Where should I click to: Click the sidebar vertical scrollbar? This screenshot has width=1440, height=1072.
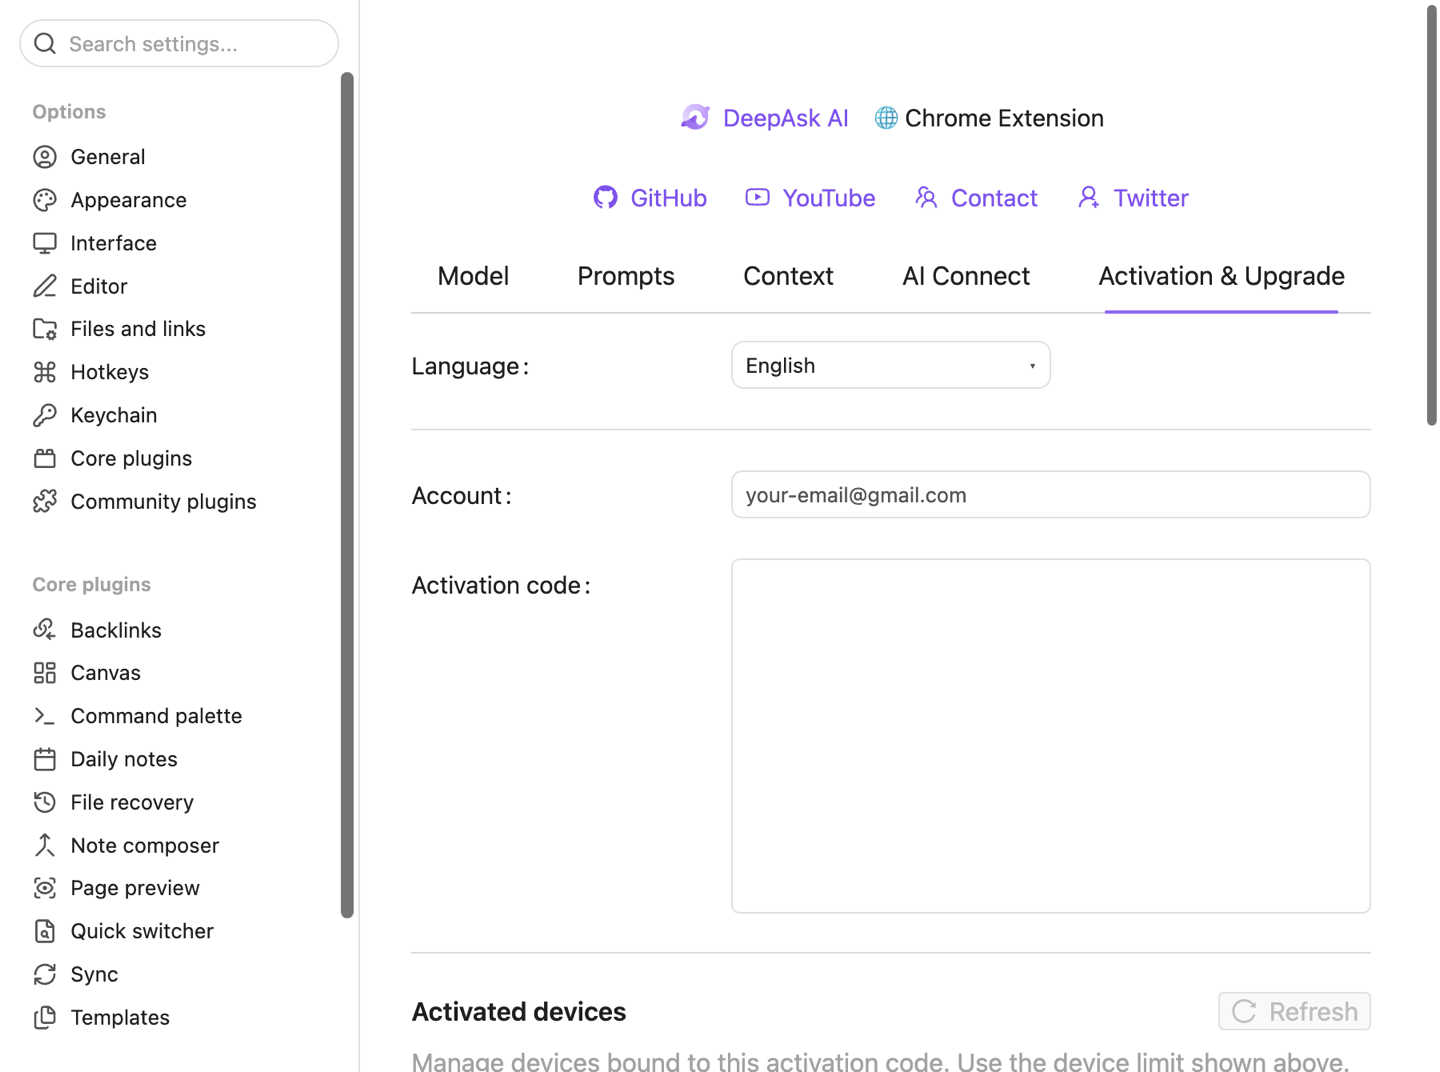pos(347,495)
